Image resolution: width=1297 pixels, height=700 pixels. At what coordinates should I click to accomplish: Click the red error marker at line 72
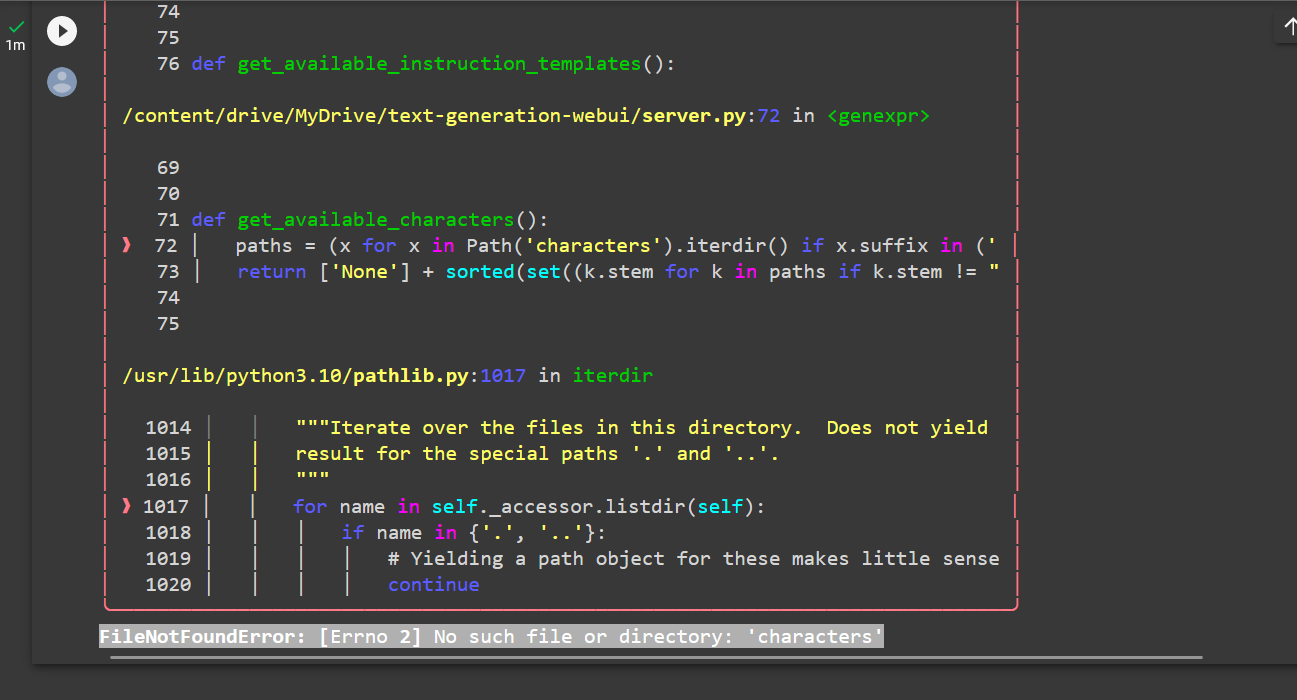pos(126,245)
